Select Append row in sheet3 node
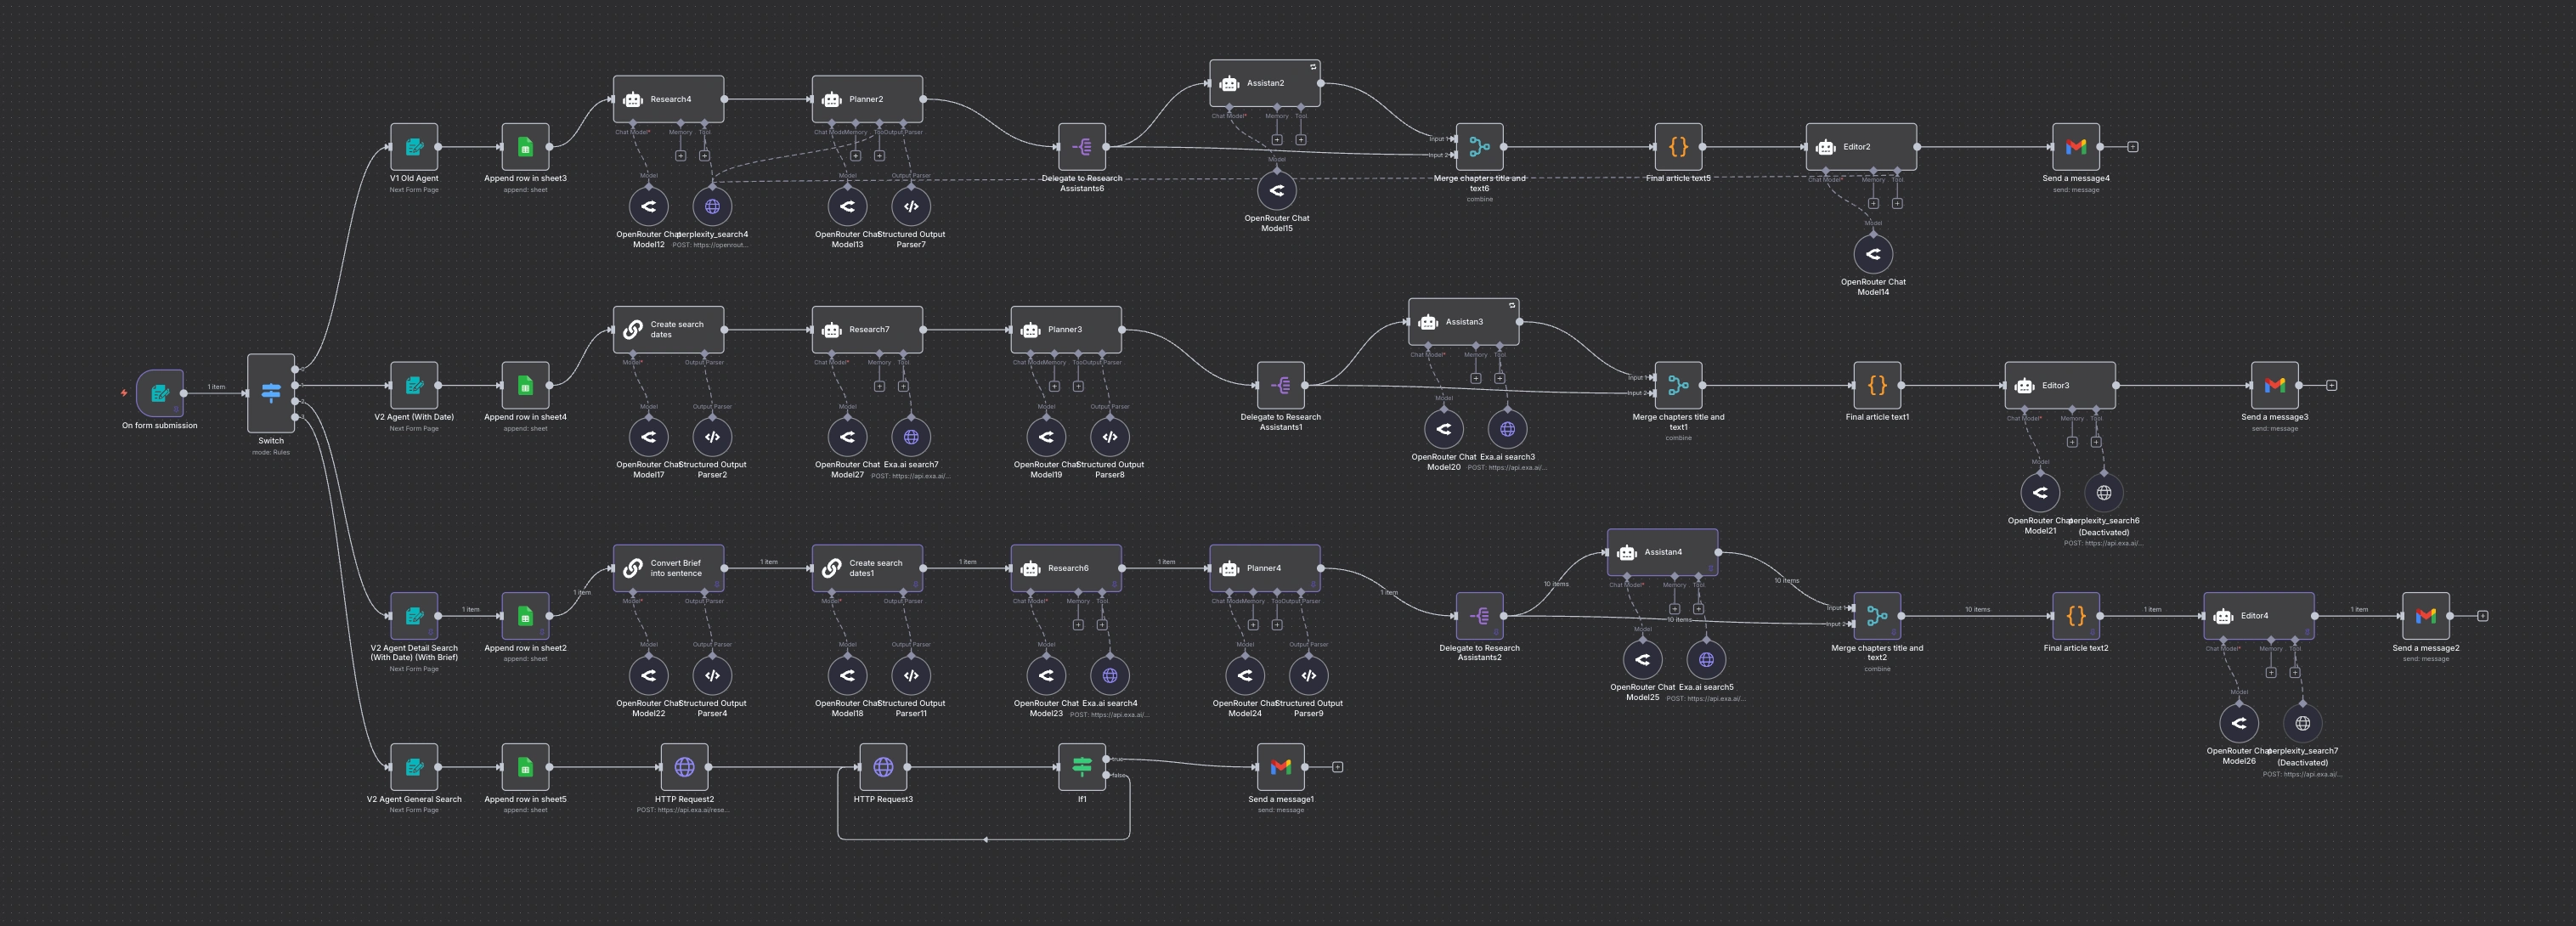The height and width of the screenshot is (926, 2576). (525, 147)
